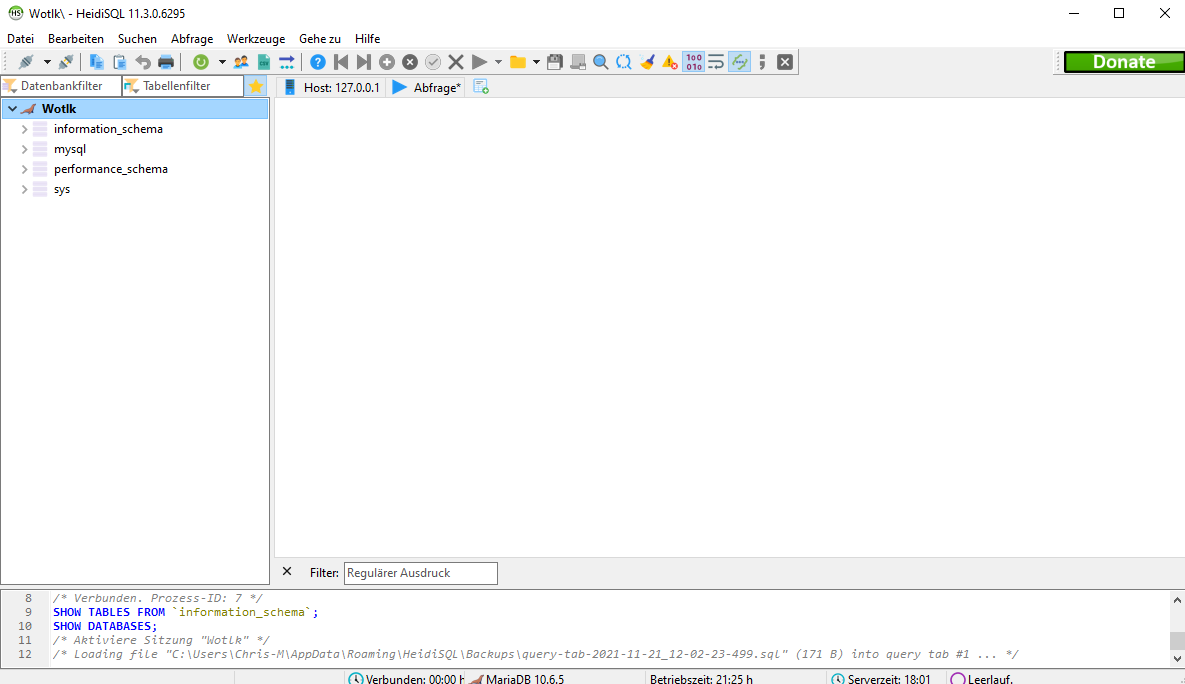Insert row with plus circle icon

click(387, 62)
